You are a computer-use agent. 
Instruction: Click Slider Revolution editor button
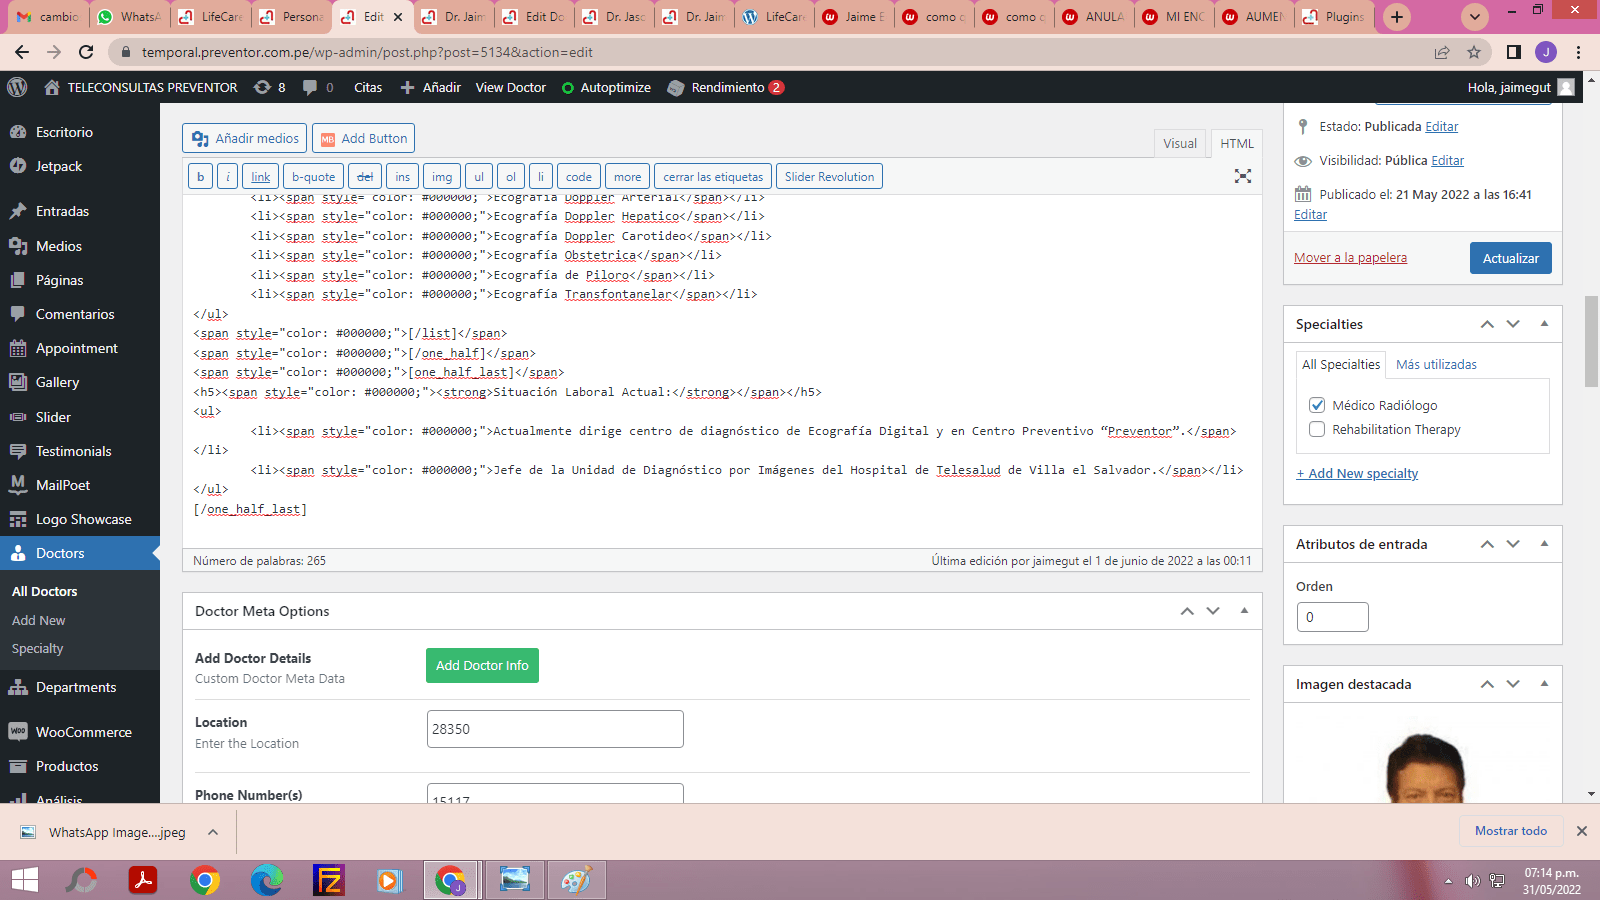pyautogui.click(x=829, y=177)
